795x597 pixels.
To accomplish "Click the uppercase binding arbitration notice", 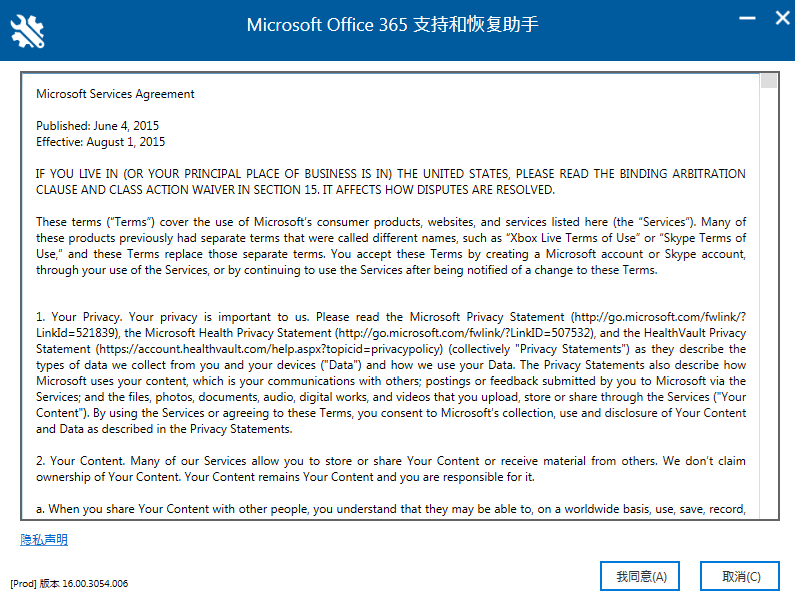I will click(x=390, y=181).
